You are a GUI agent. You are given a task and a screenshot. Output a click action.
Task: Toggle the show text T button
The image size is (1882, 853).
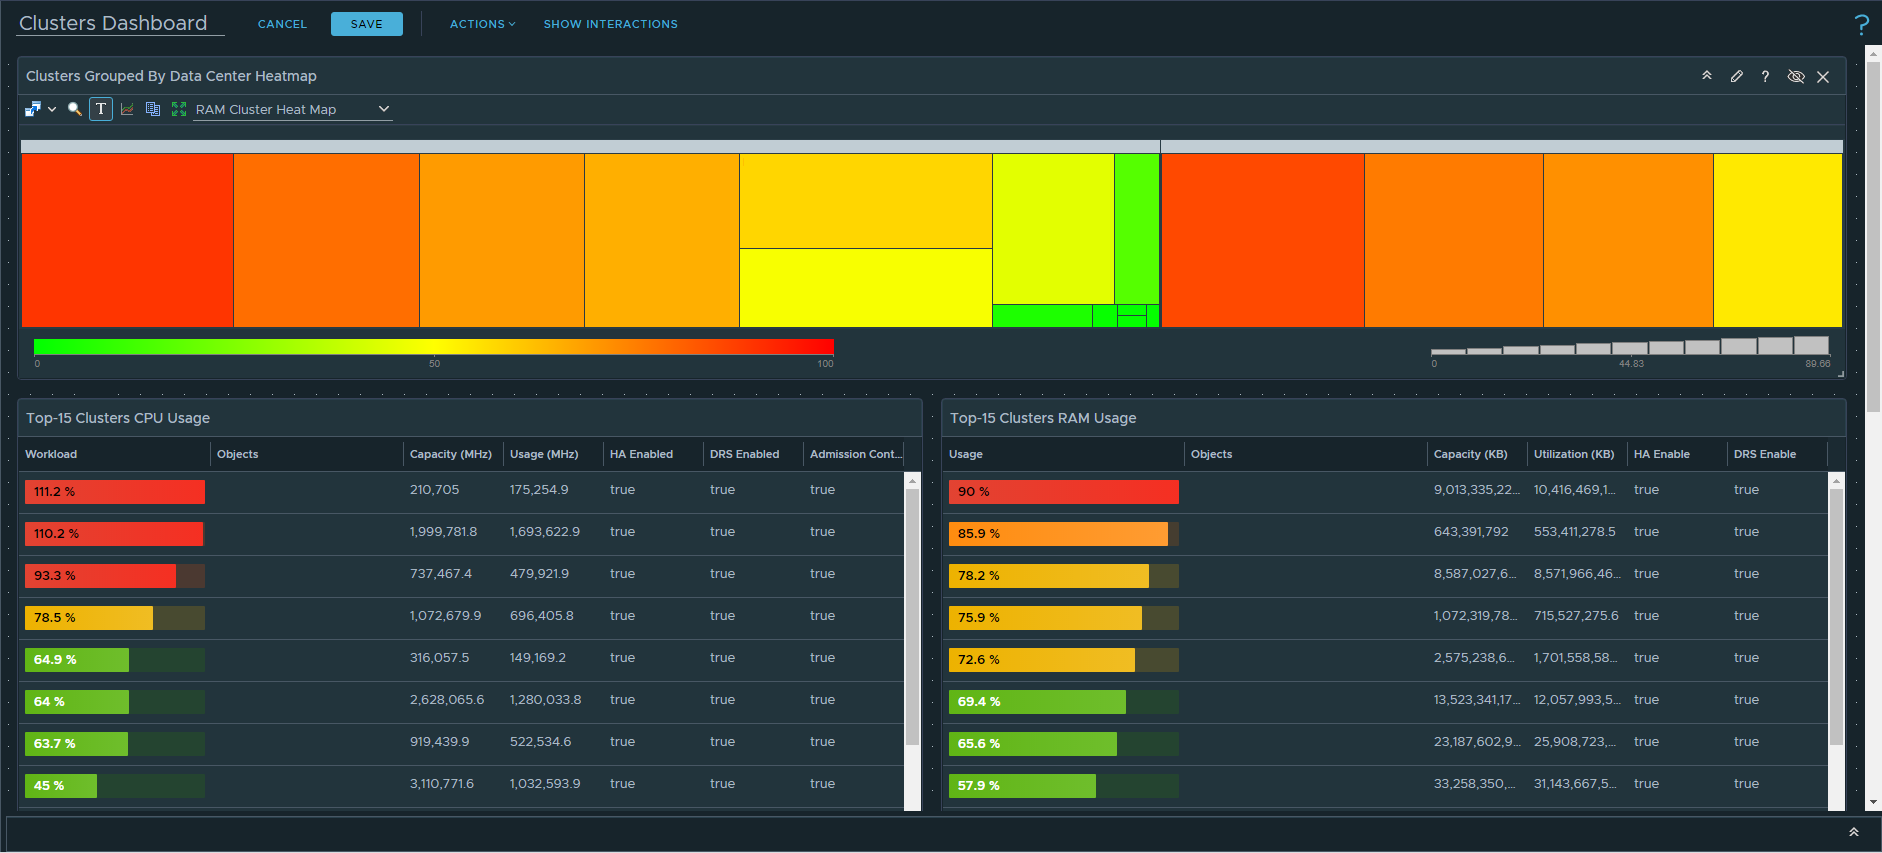tap(101, 109)
